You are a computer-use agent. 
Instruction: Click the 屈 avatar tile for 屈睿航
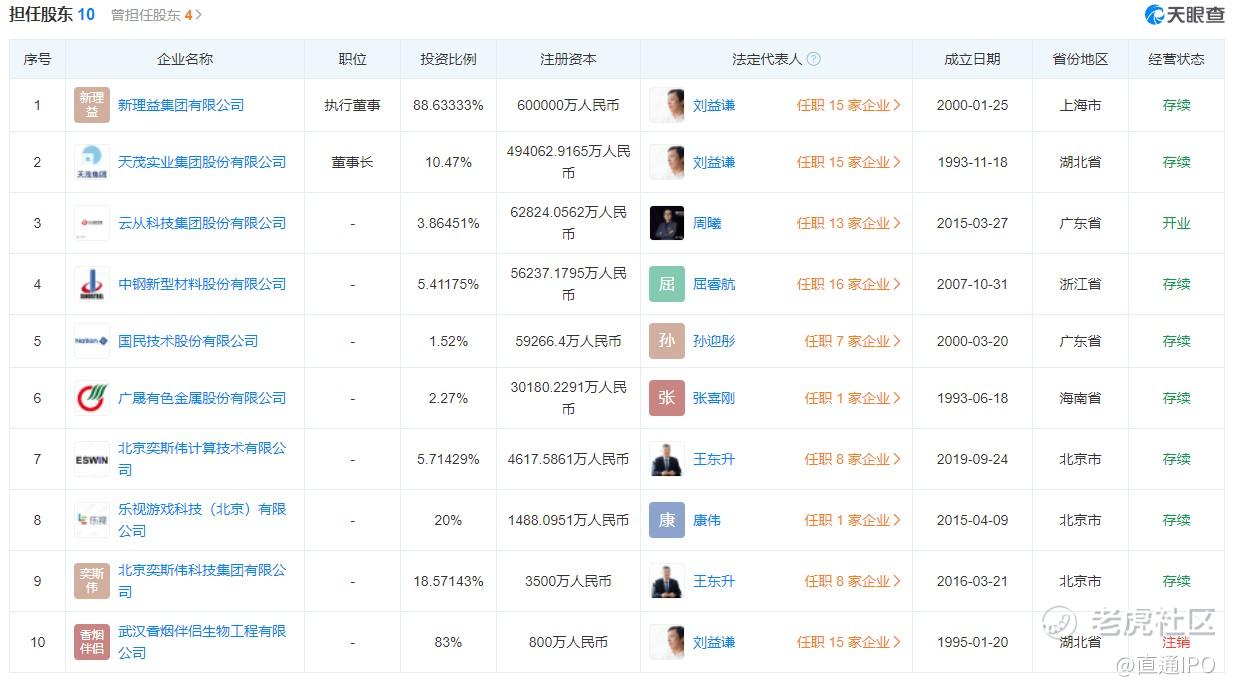pyautogui.click(x=667, y=284)
